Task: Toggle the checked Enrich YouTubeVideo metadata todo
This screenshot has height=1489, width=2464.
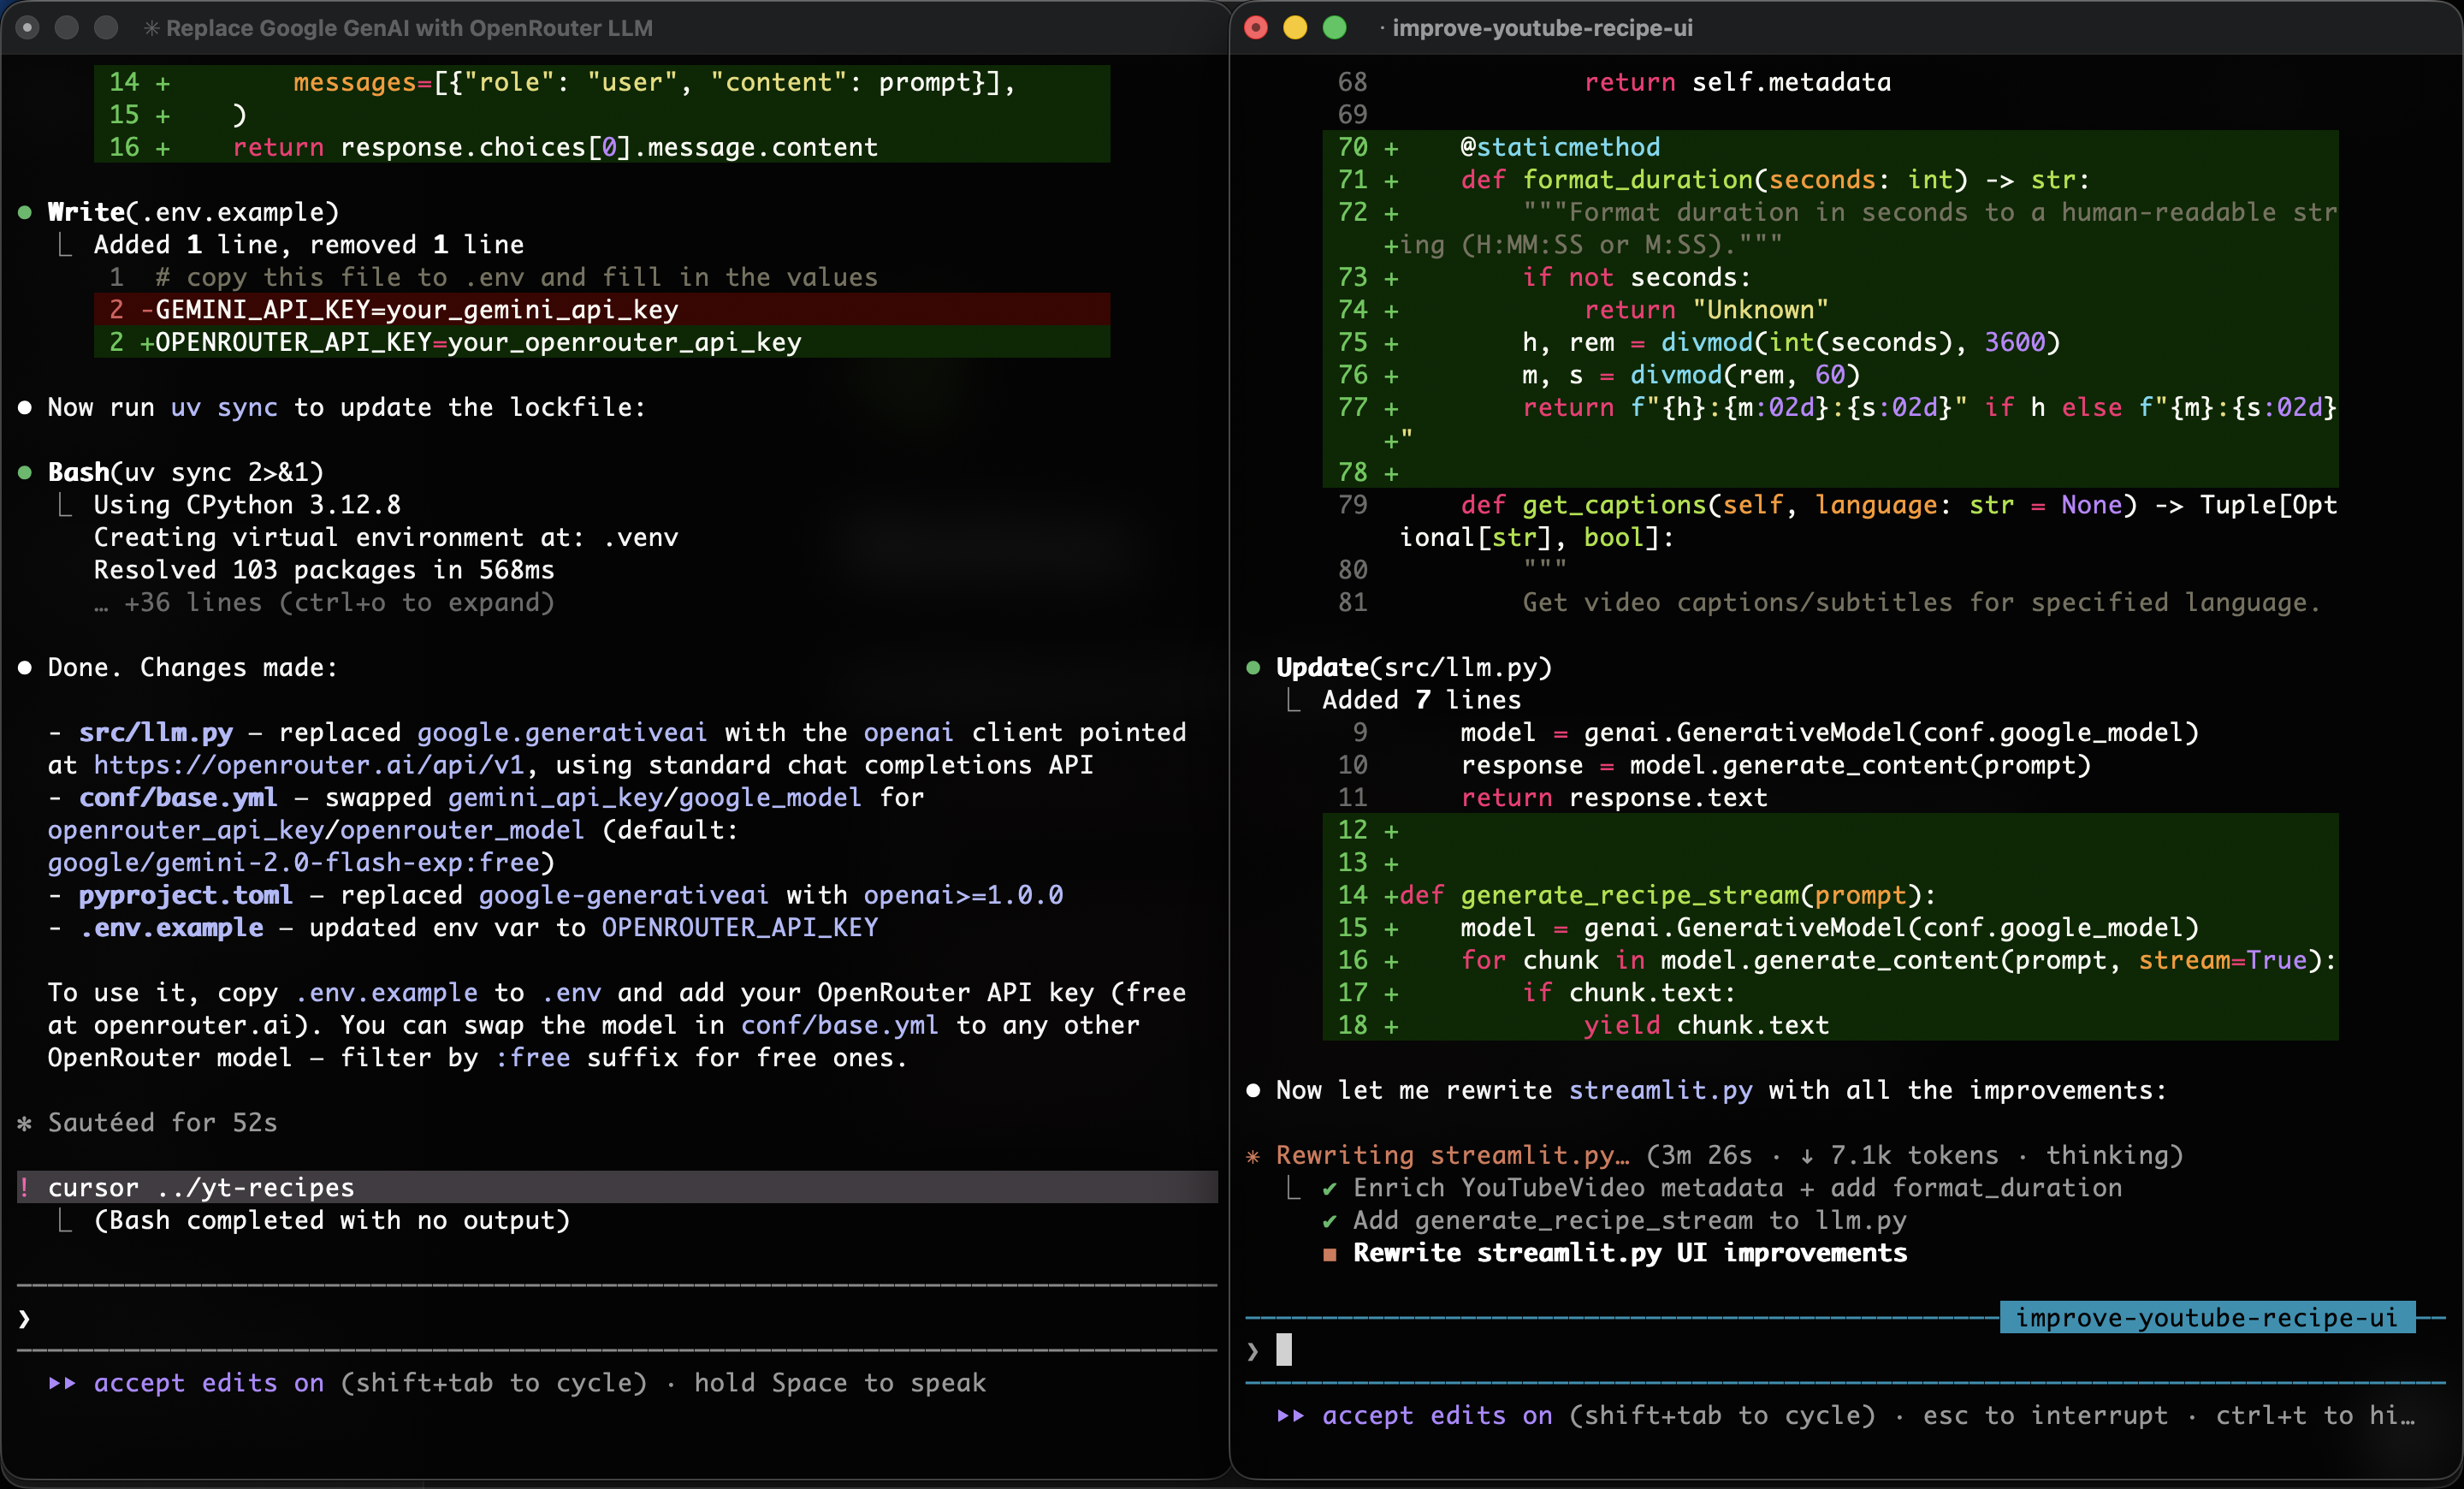Action: click(1329, 1188)
